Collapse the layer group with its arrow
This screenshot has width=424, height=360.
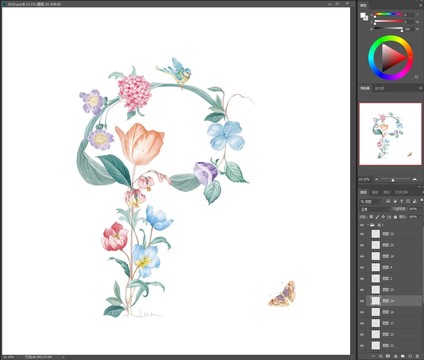coord(368,225)
